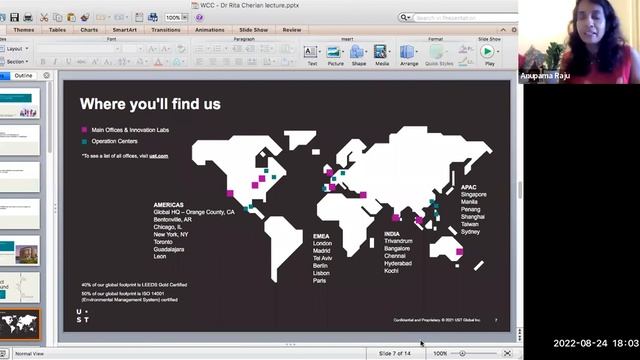Switch to the Themes ribbon tab
Image resolution: width=640 pixels, height=360 pixels.
point(24,30)
